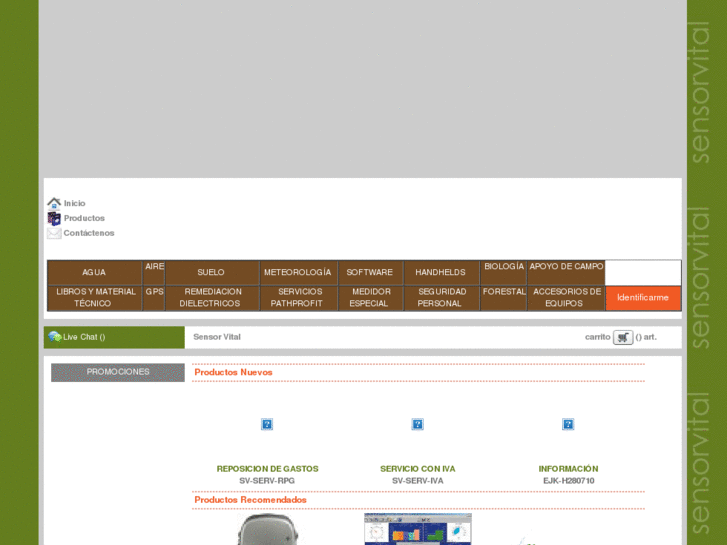Viewport: 727px width, 545px height.
Task: Click the EJK-H280710 product code
Action: (x=568, y=481)
